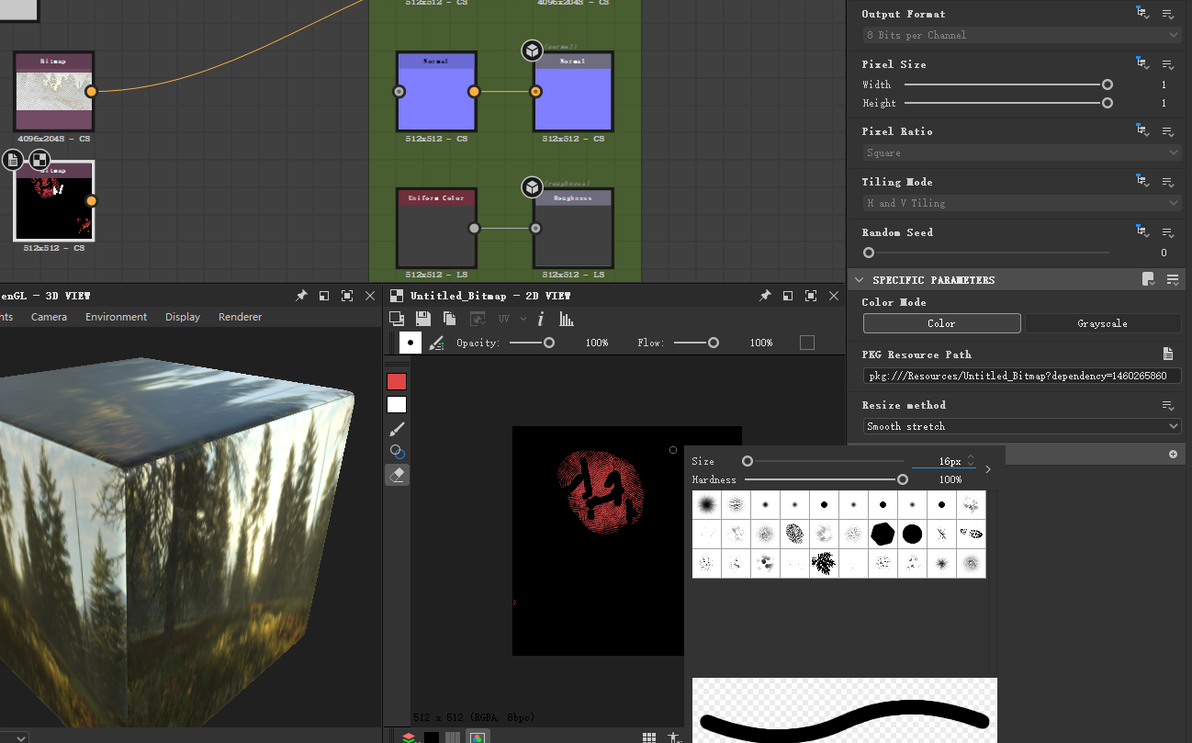Click the Save bitmap icon in 2D view
1192x743 pixels.
[x=423, y=318]
